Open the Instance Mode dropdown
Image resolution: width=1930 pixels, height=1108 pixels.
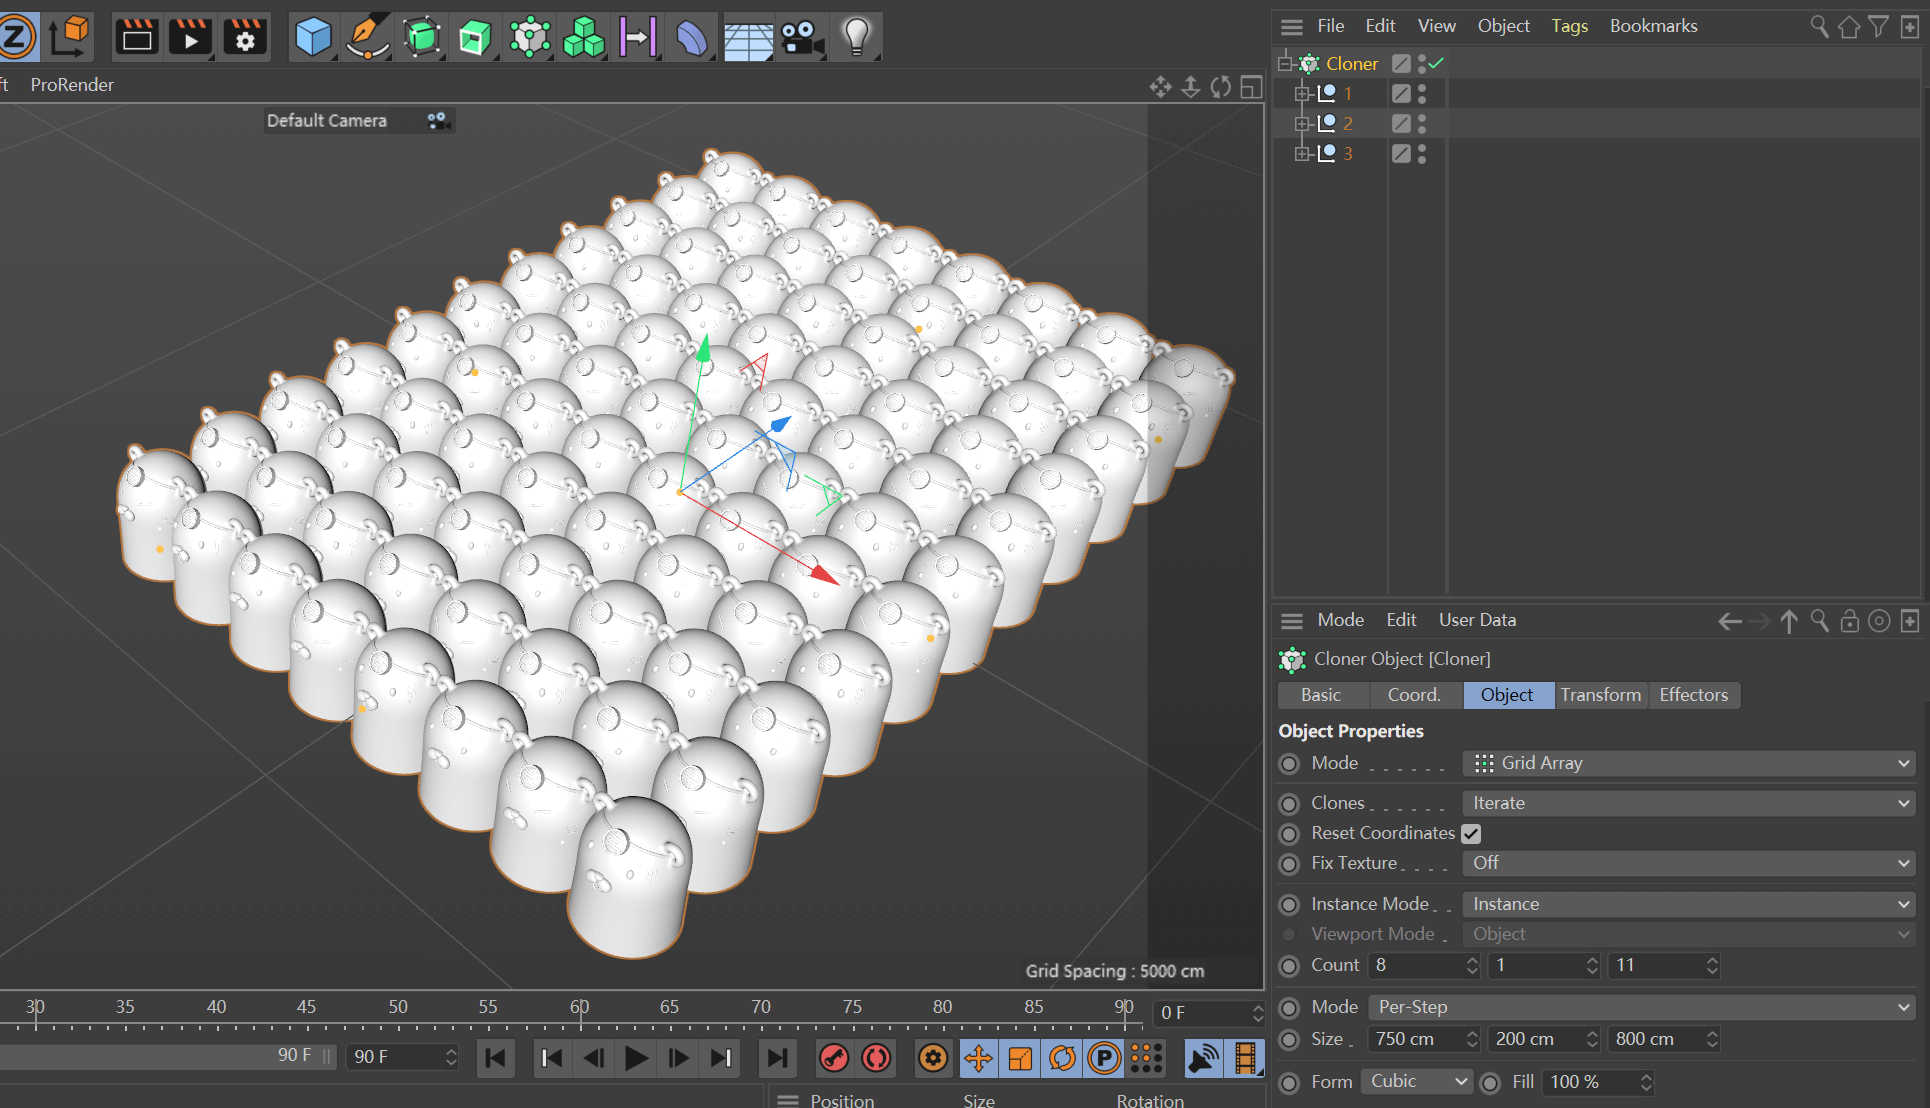point(1689,905)
